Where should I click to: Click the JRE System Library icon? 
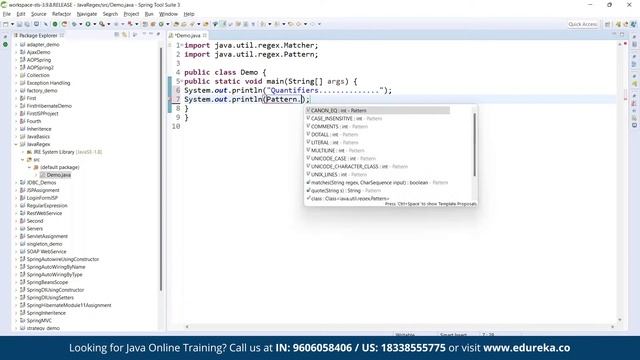point(29,152)
